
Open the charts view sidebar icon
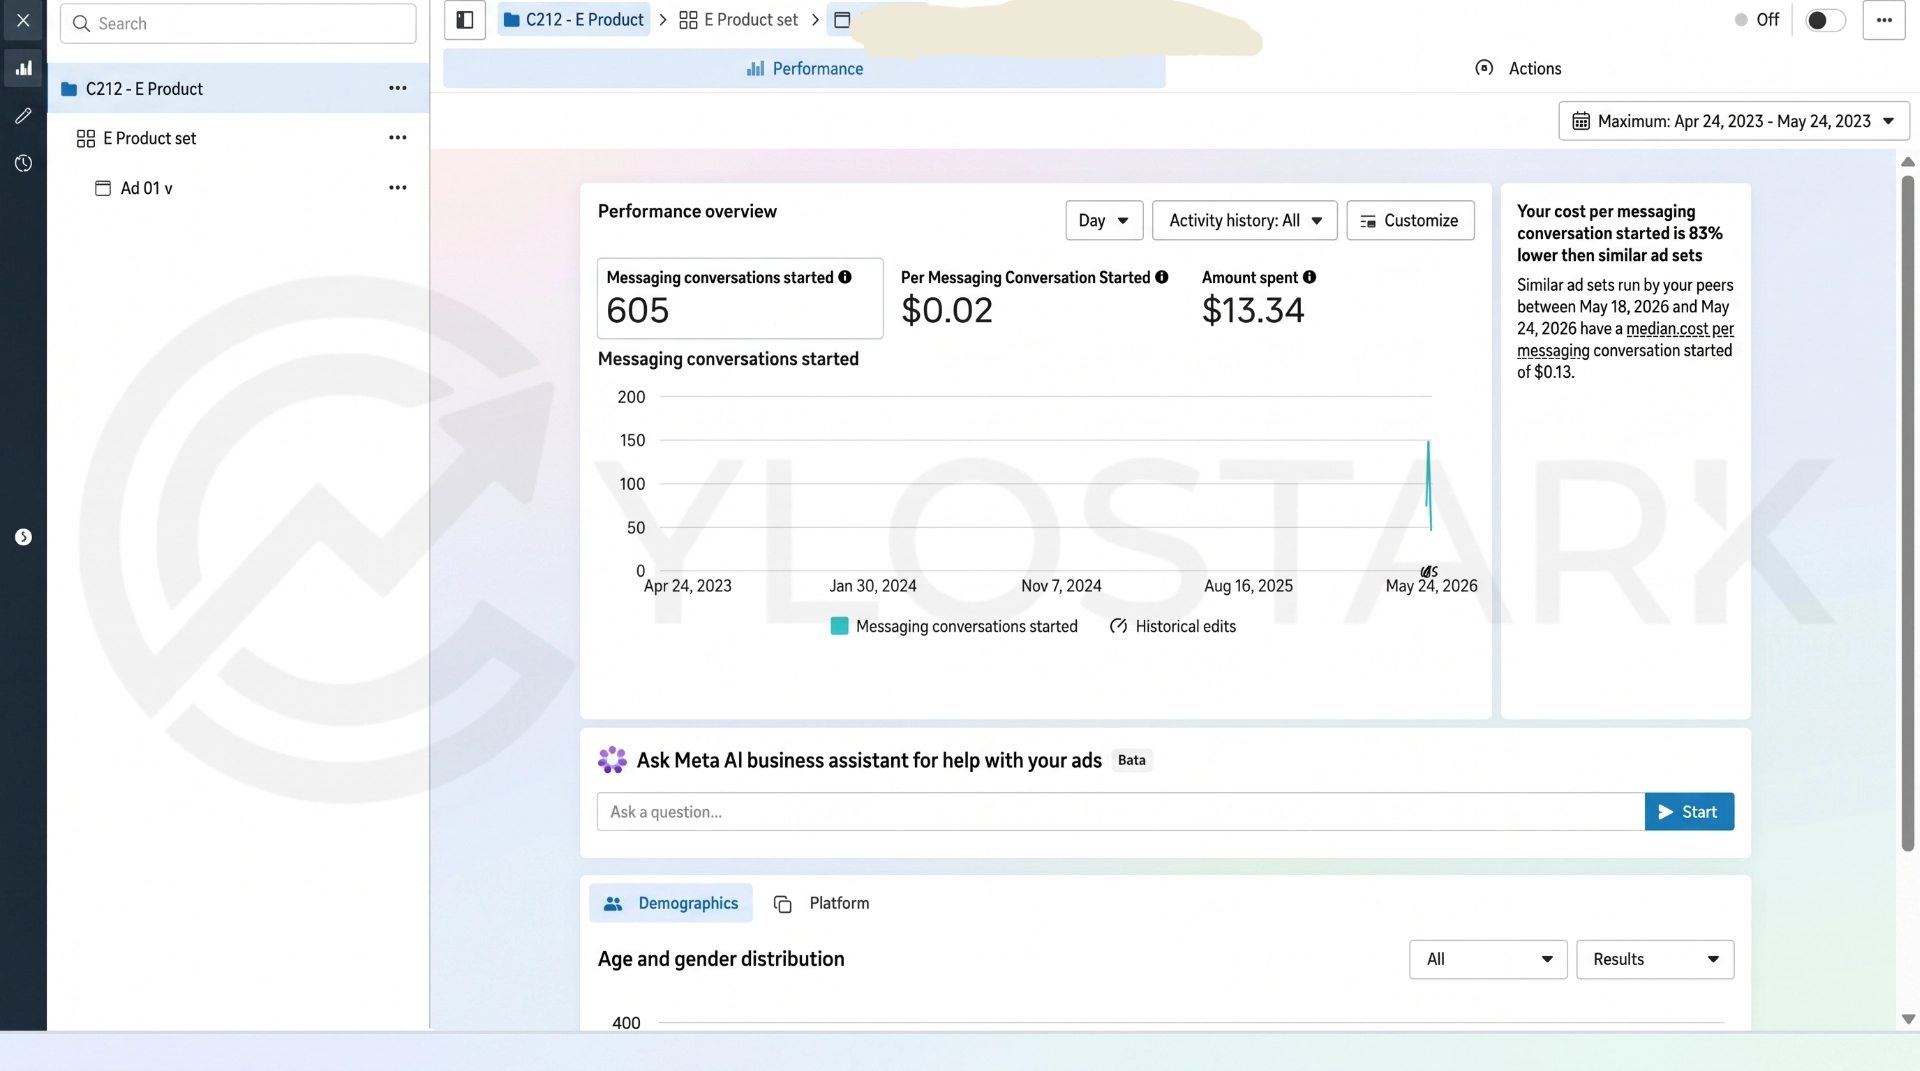tap(23, 68)
